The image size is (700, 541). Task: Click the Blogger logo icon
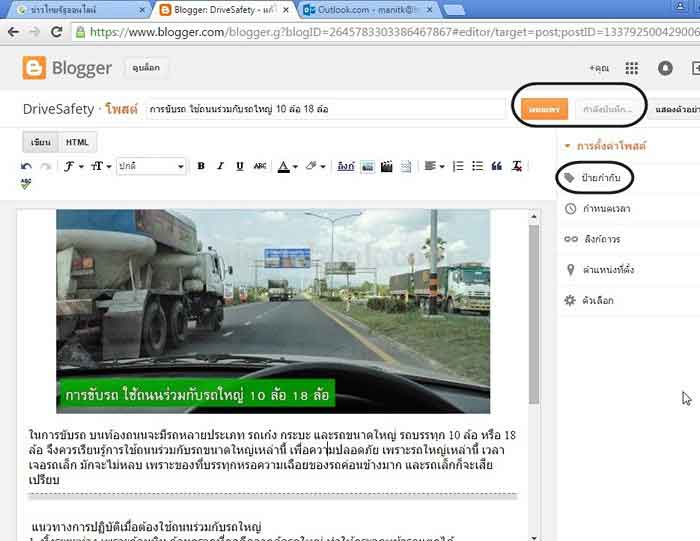pyautogui.click(x=34, y=68)
